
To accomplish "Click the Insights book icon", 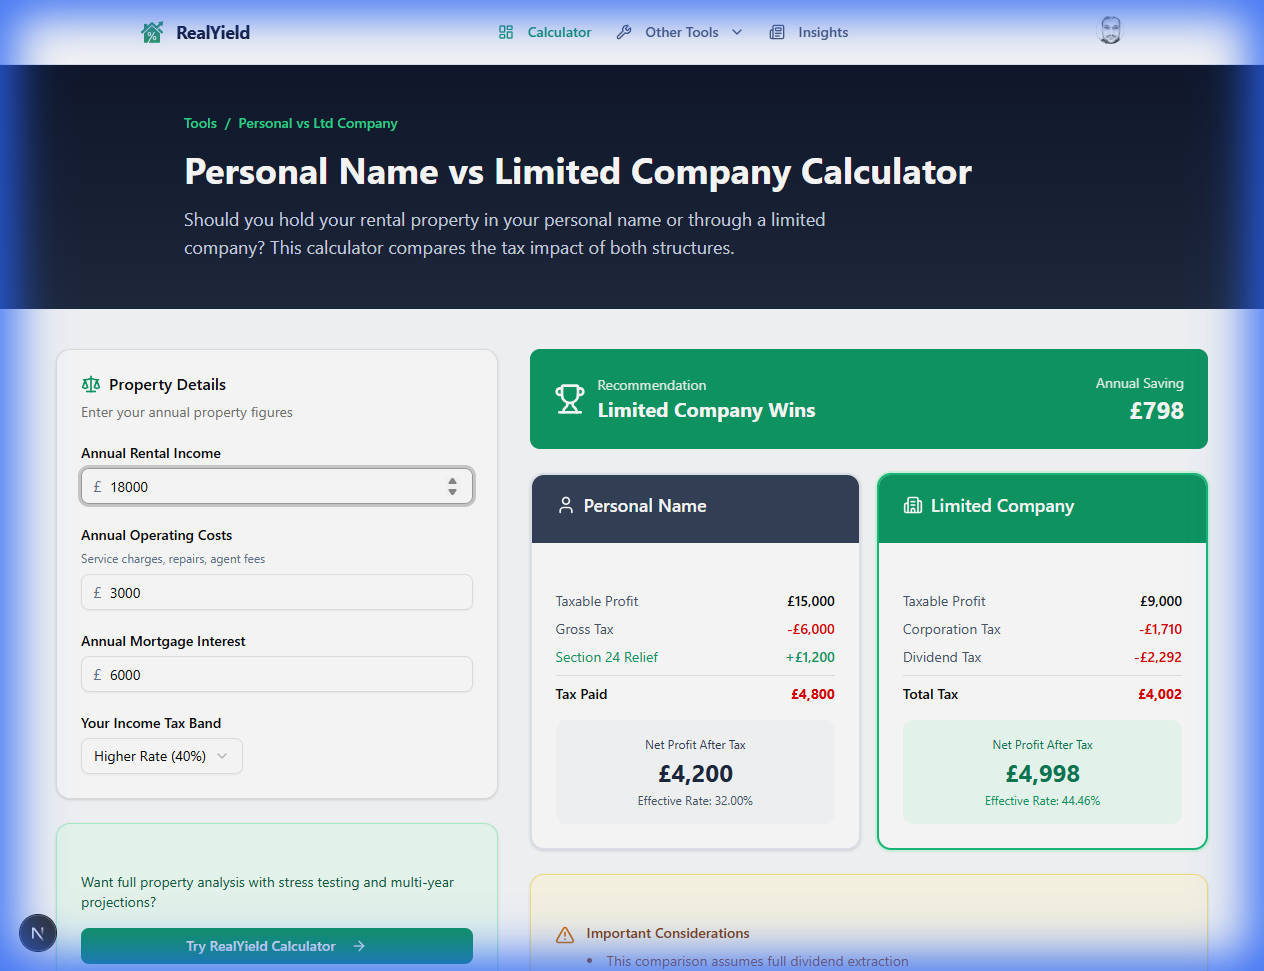I will pyautogui.click(x=776, y=31).
